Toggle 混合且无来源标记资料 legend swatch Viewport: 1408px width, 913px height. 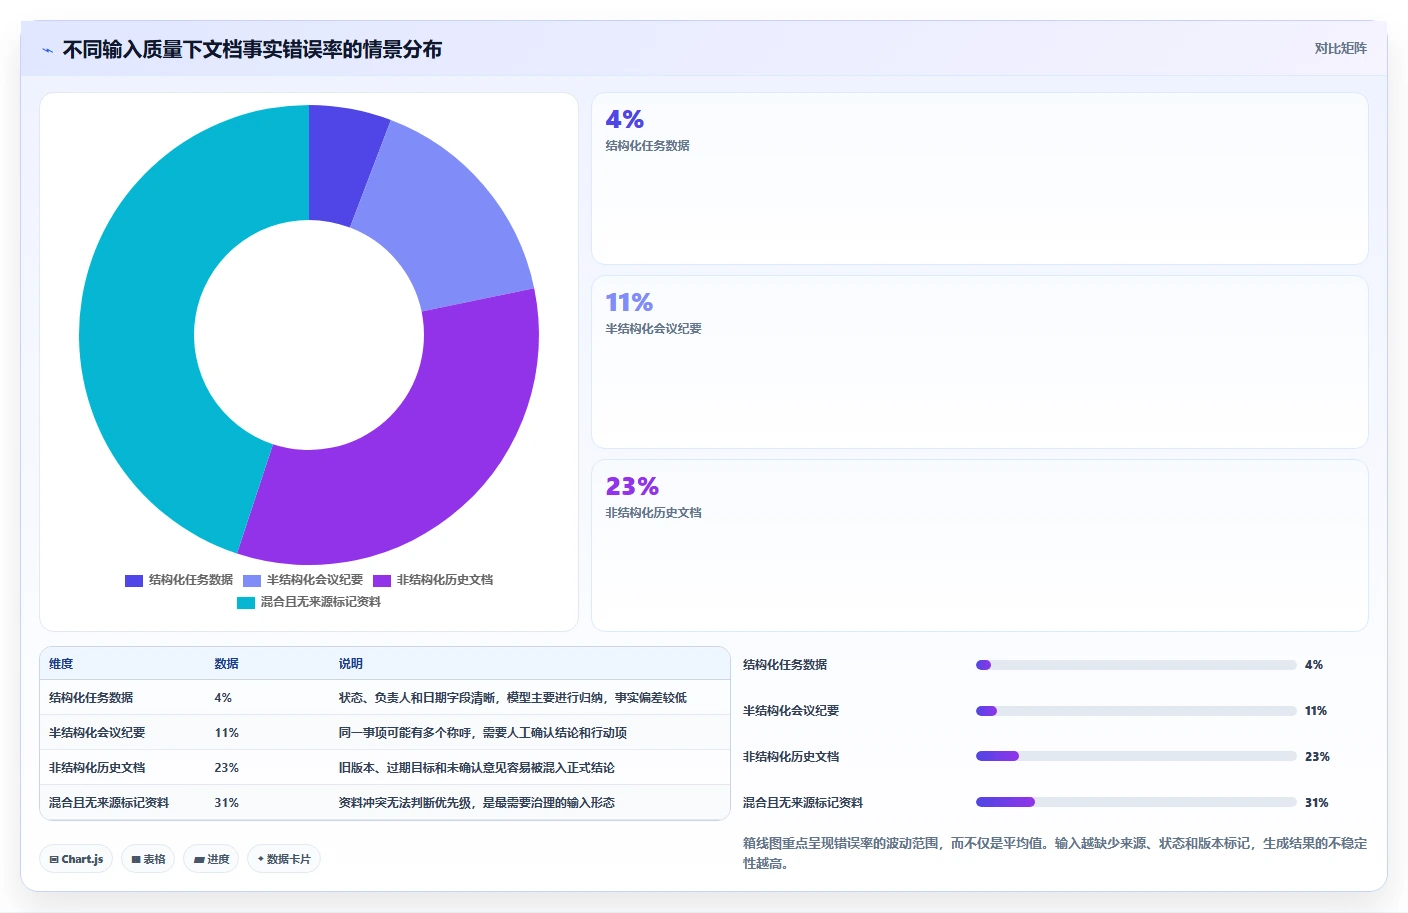(246, 602)
